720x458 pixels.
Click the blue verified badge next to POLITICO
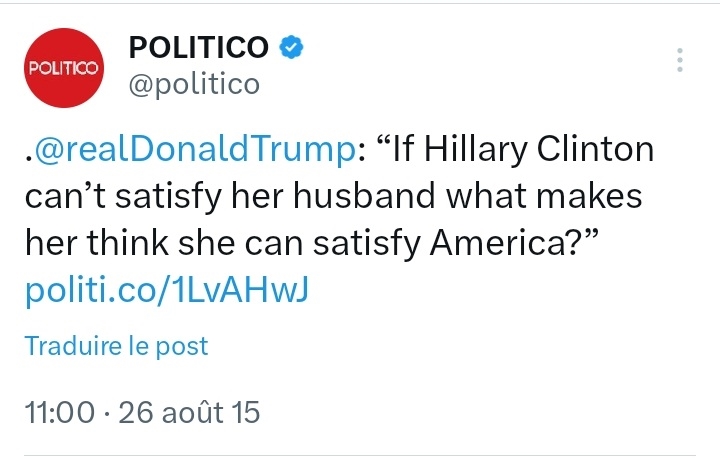point(291,47)
